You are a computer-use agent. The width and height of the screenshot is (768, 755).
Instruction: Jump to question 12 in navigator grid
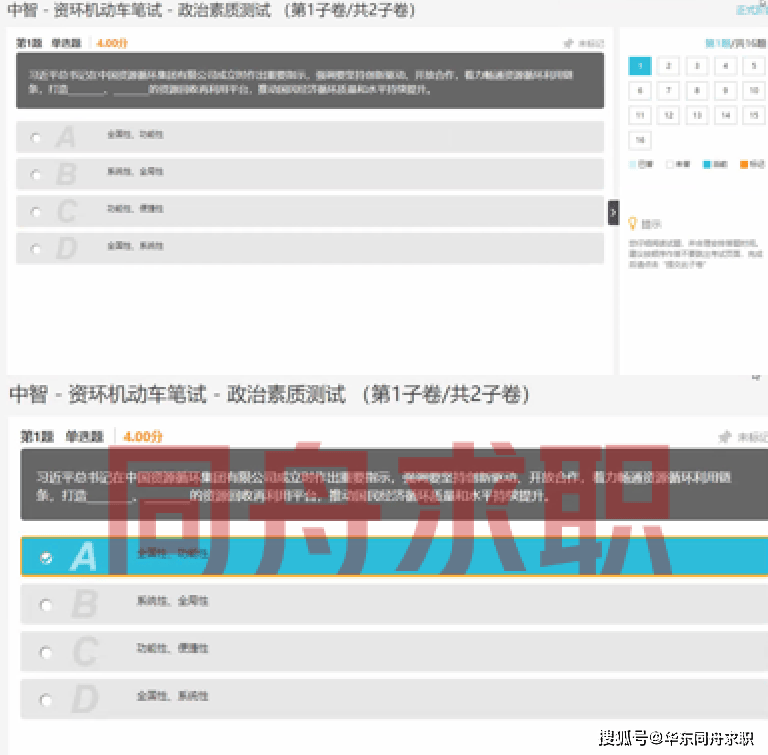668,116
